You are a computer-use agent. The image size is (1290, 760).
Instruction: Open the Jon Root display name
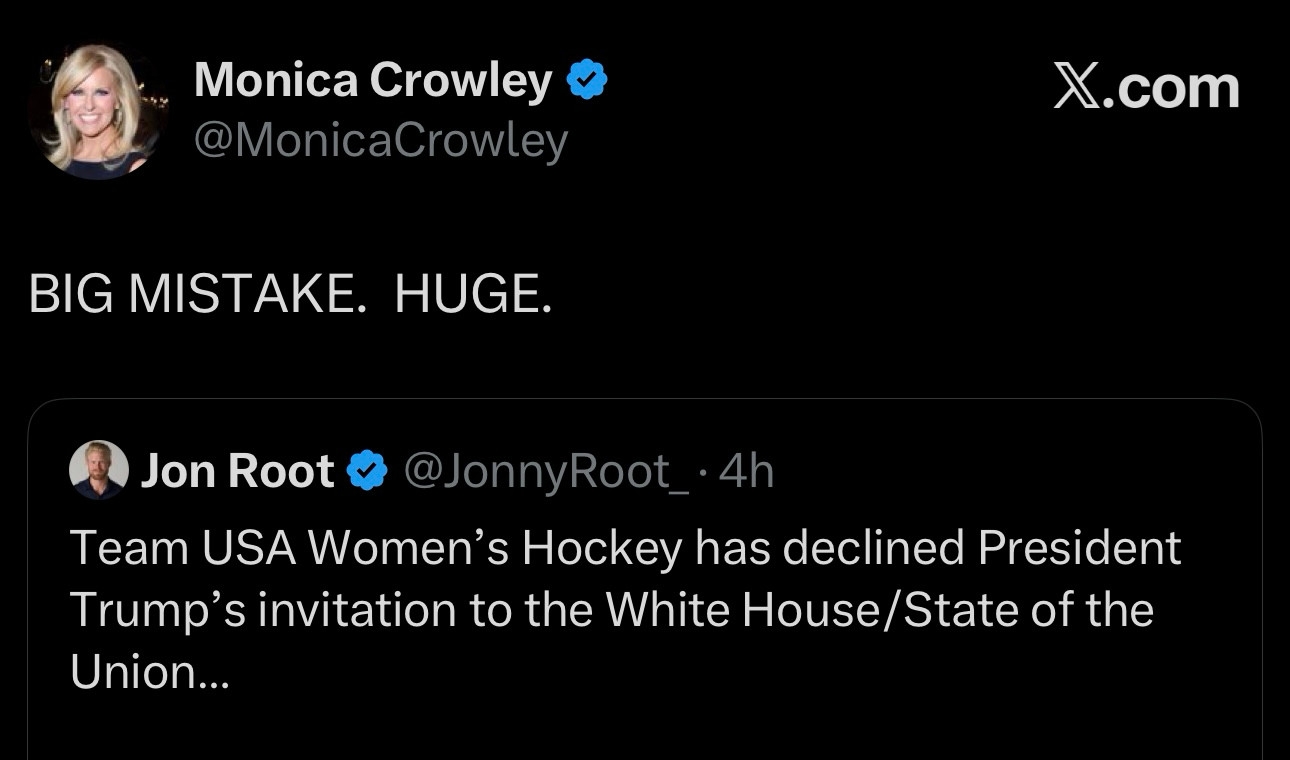(237, 471)
